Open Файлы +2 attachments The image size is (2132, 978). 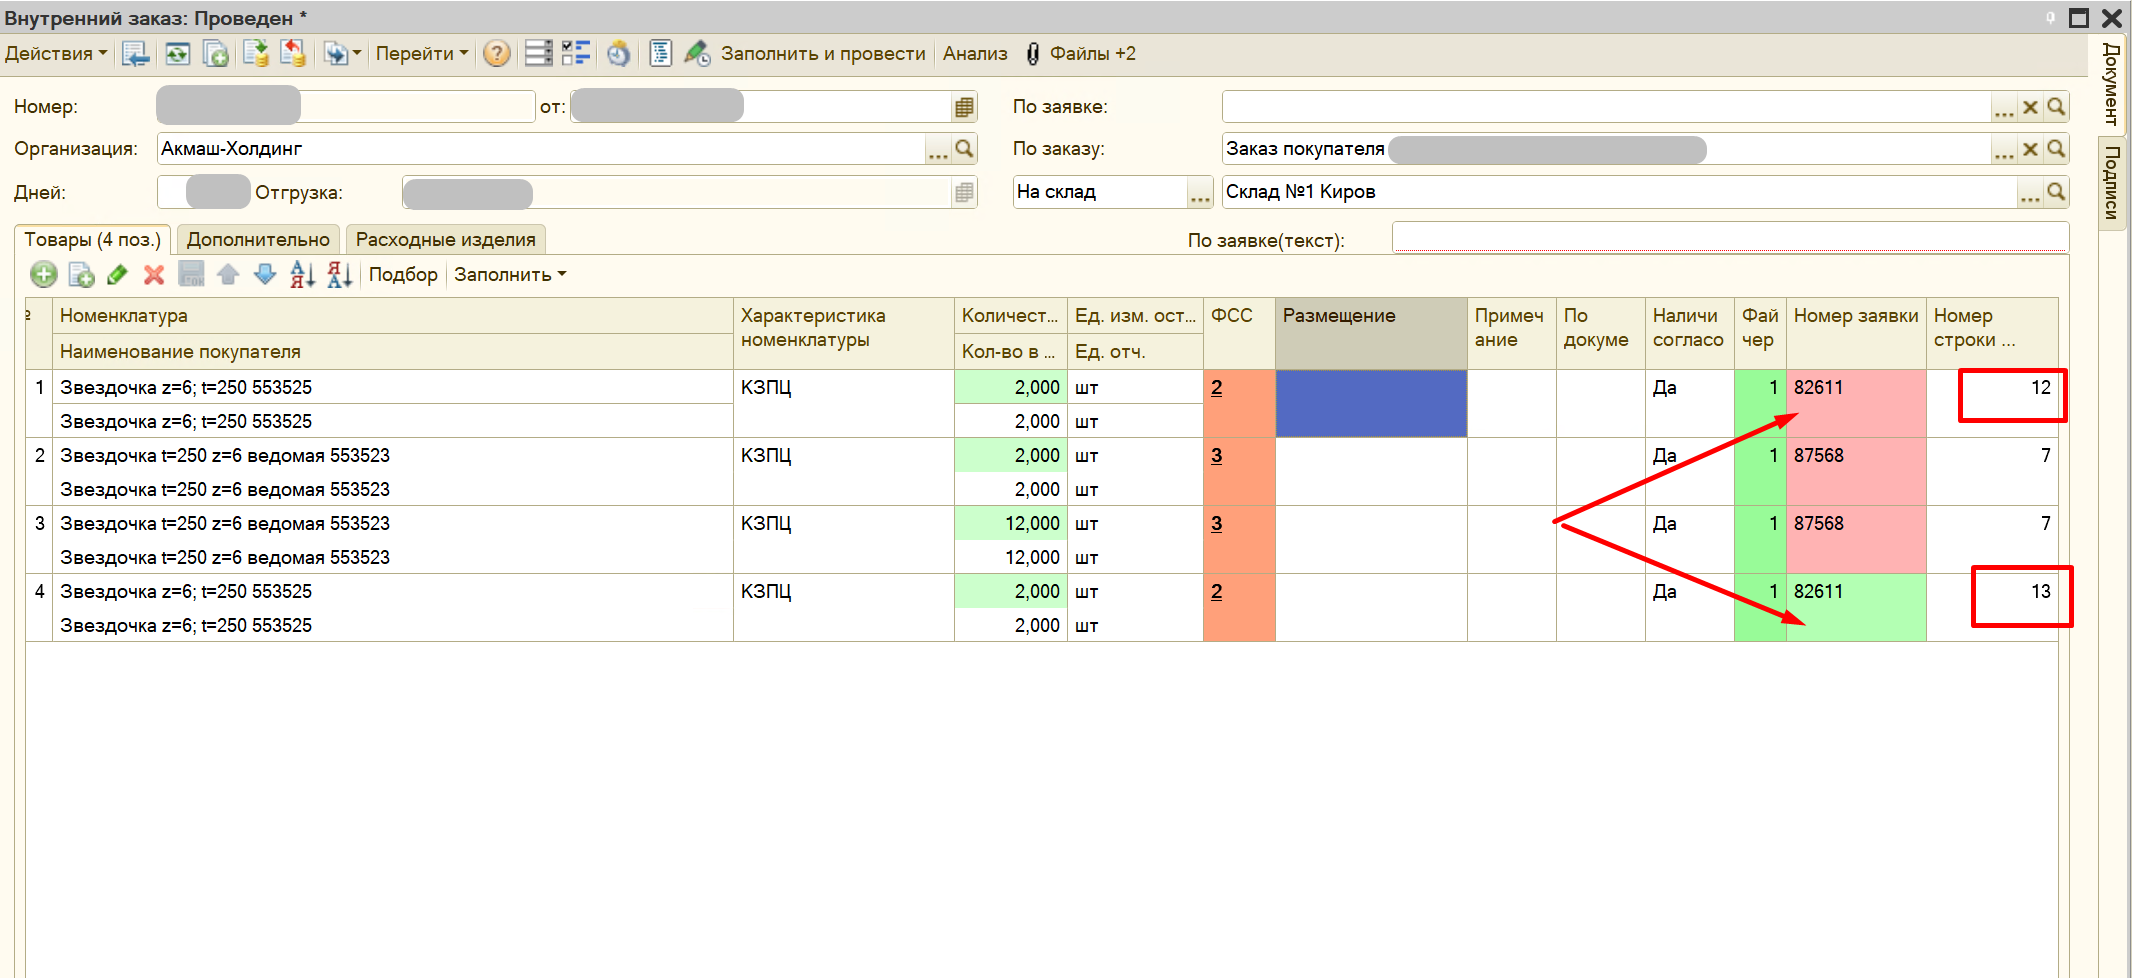pyautogui.click(x=1080, y=54)
